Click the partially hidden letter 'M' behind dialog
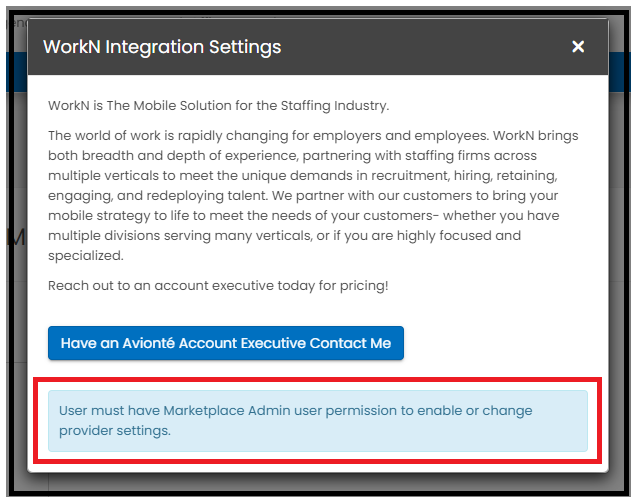 (x=17, y=237)
